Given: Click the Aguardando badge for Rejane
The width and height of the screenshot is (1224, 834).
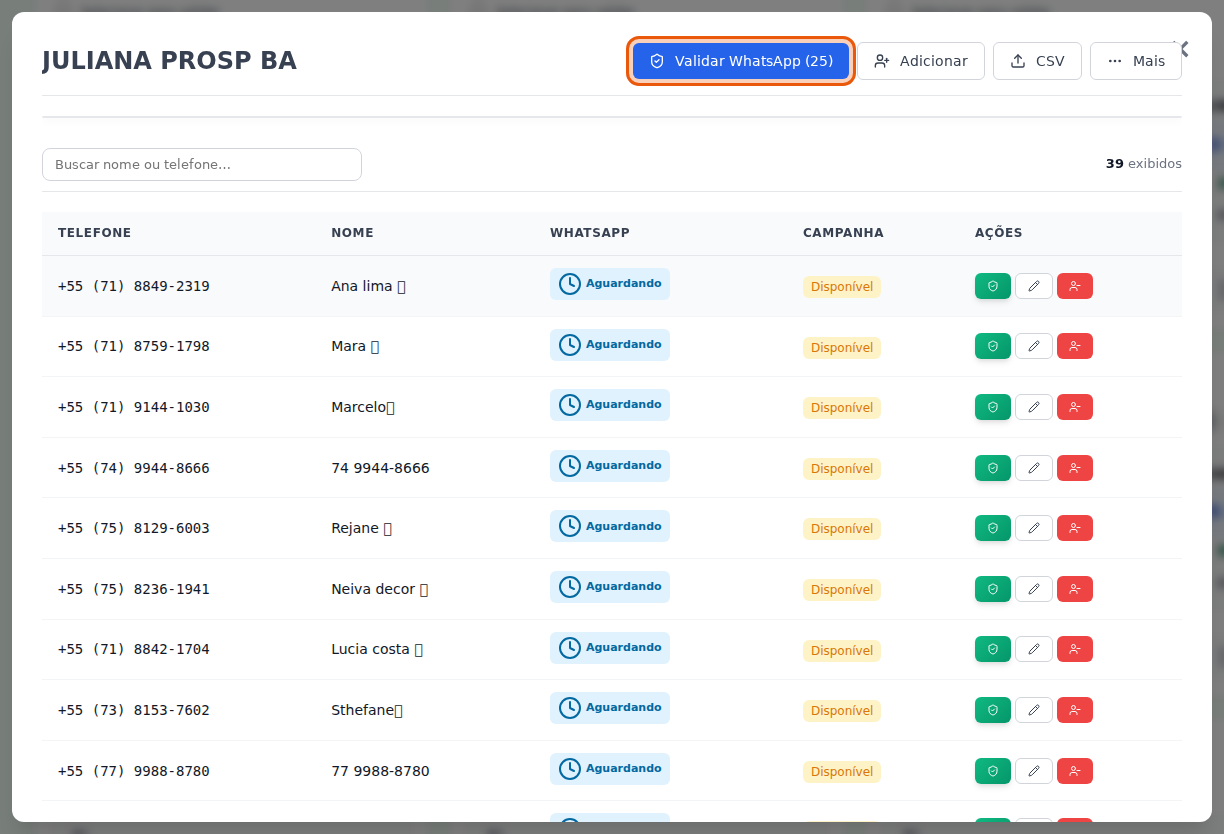Looking at the screenshot, I should [610, 526].
